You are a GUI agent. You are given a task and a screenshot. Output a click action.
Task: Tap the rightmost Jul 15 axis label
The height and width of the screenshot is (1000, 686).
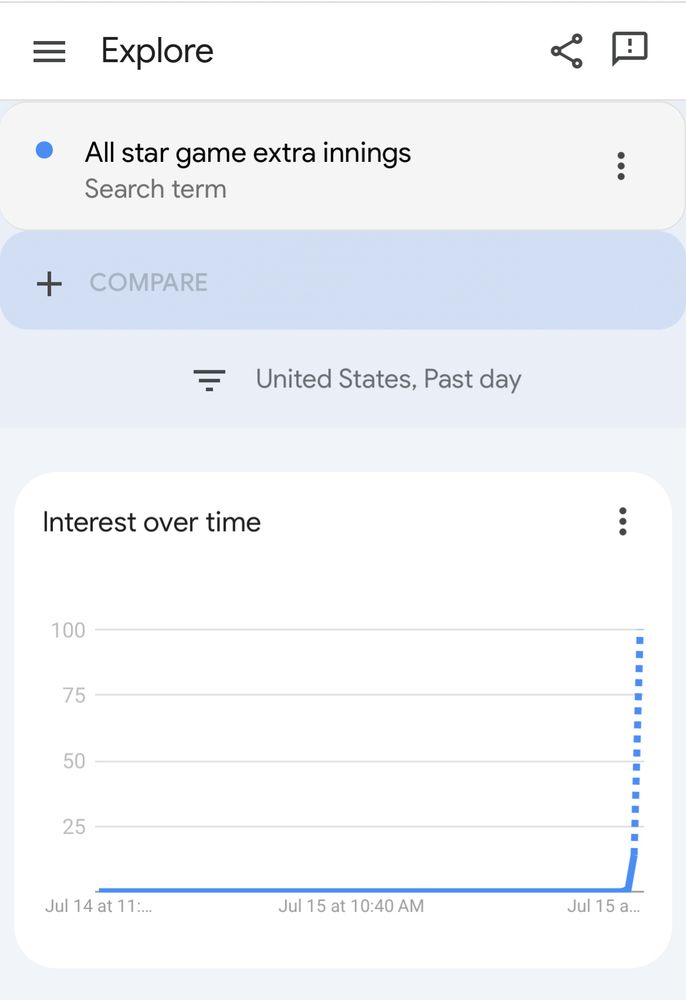(603, 906)
